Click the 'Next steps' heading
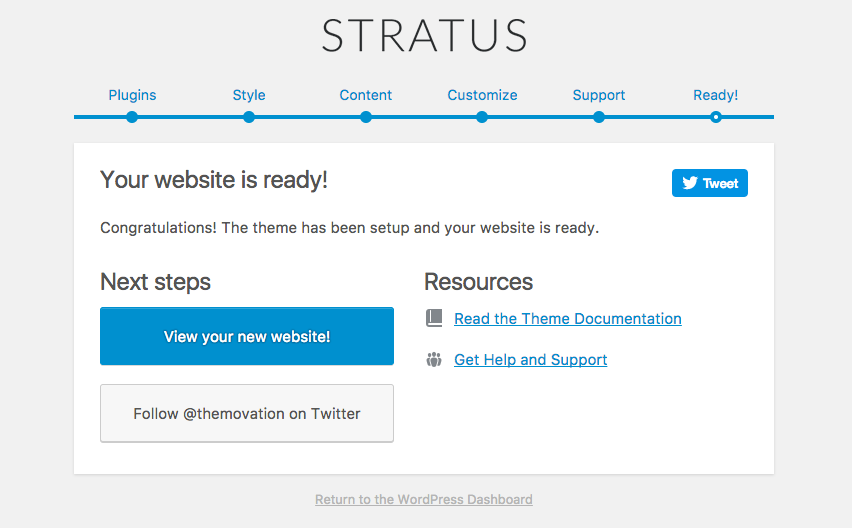 tap(155, 282)
